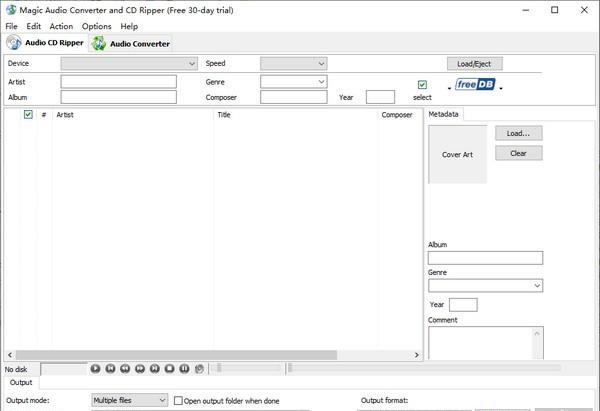The width and height of the screenshot is (600, 411).
Task: Toggle the track list header checkbox
Action: pyautogui.click(x=28, y=114)
